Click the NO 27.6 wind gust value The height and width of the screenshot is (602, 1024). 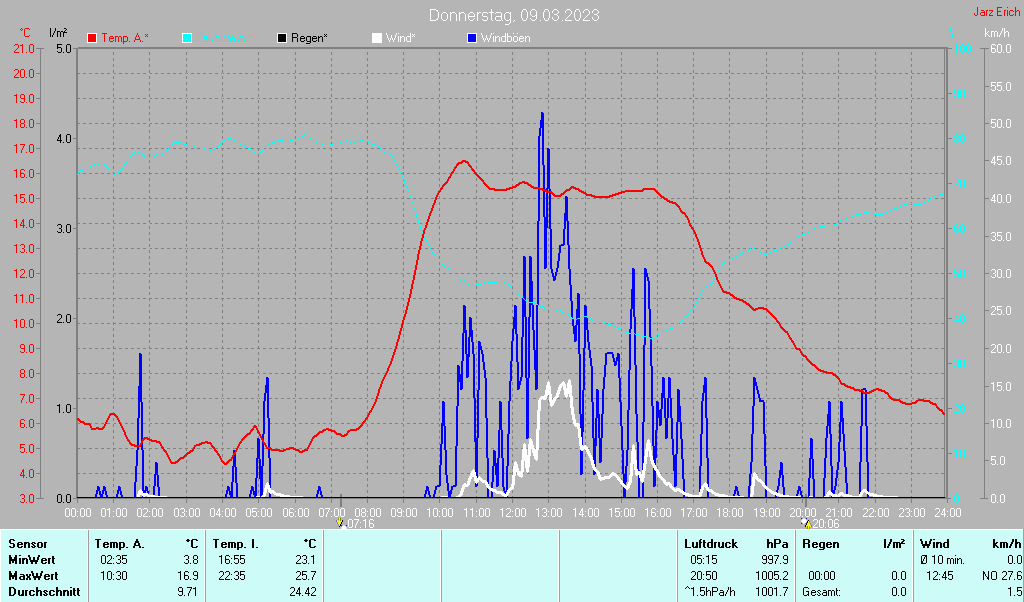tap(1002, 577)
